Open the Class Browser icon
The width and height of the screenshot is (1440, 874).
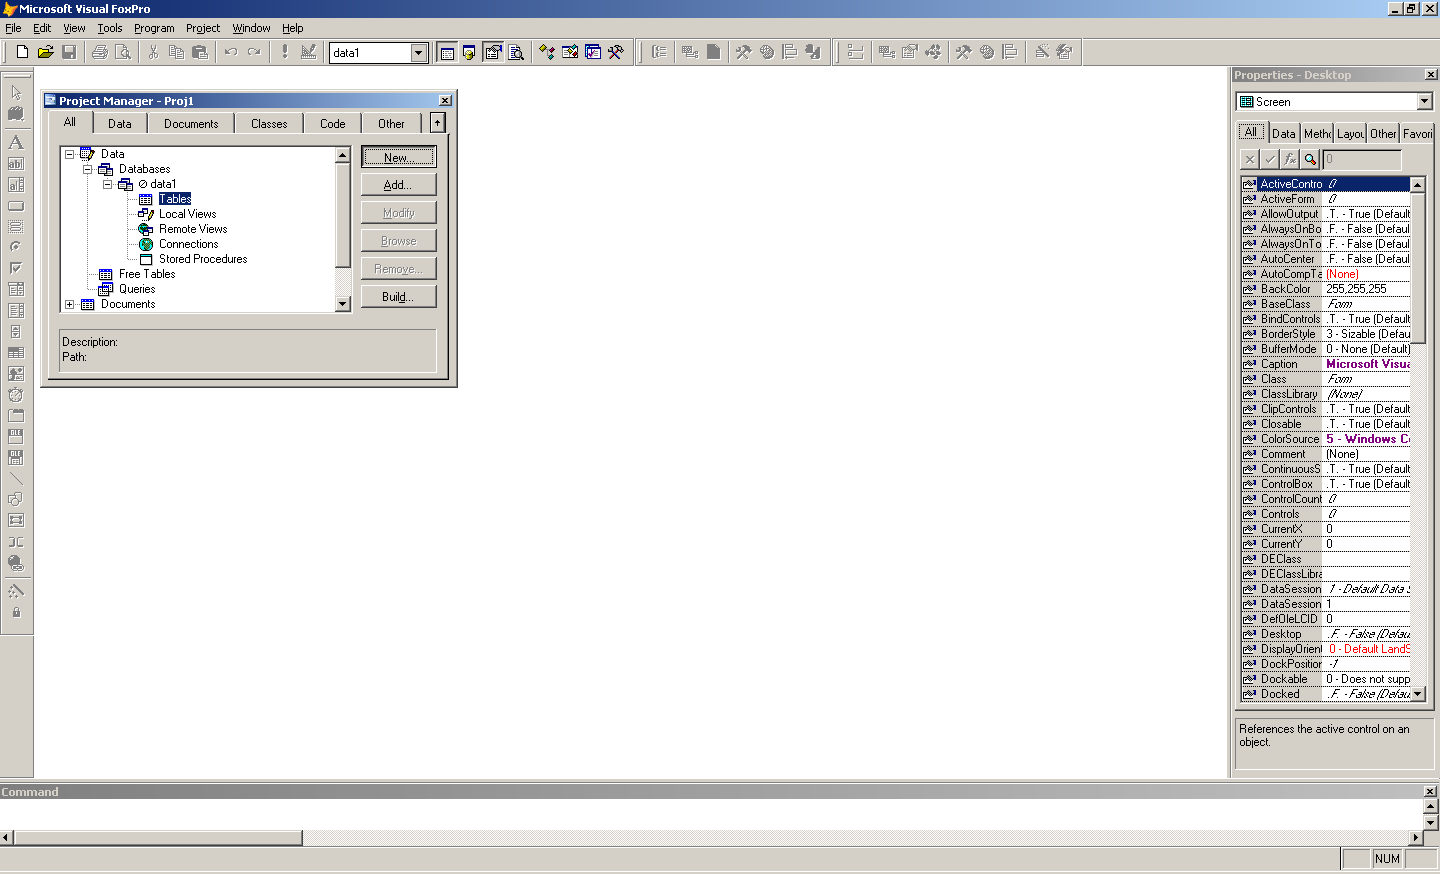[x=547, y=52]
